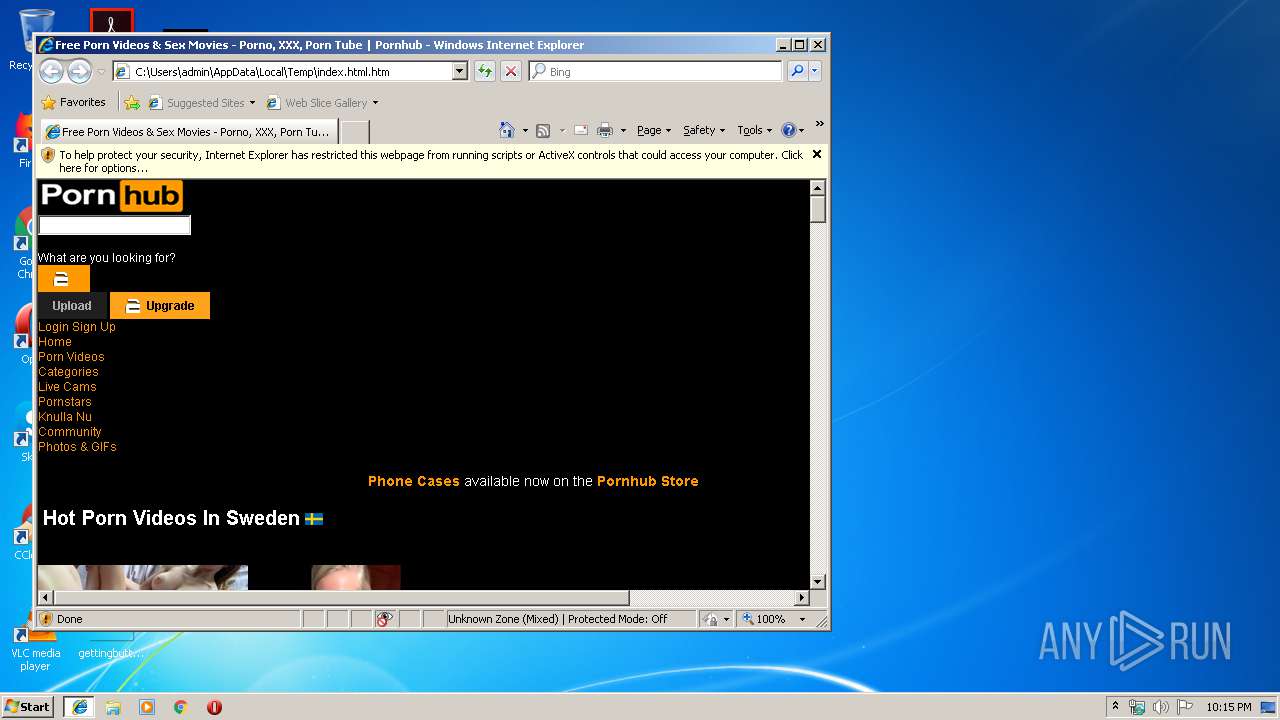Click the Categories link
Image resolution: width=1280 pixels, height=720 pixels.
pos(68,371)
